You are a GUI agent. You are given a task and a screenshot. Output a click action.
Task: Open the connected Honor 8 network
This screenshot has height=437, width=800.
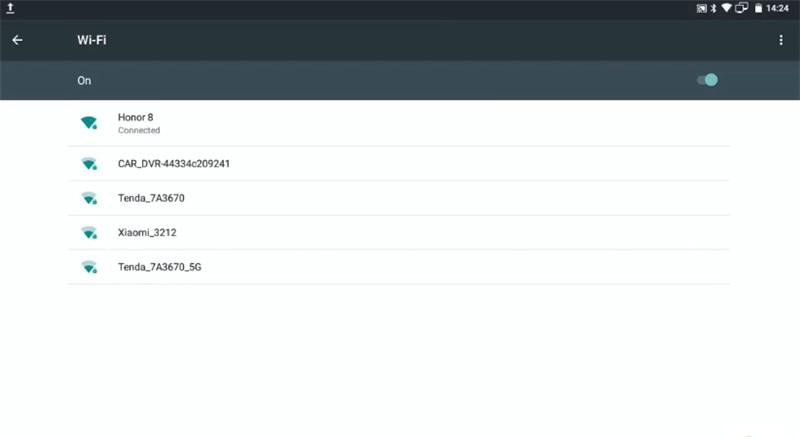coord(399,123)
